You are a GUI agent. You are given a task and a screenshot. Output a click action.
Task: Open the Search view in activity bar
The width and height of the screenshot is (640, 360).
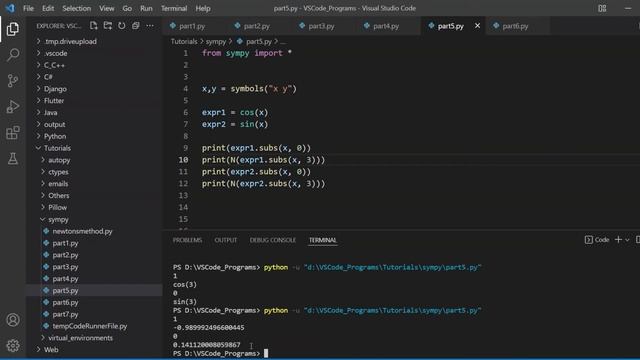click(13, 55)
